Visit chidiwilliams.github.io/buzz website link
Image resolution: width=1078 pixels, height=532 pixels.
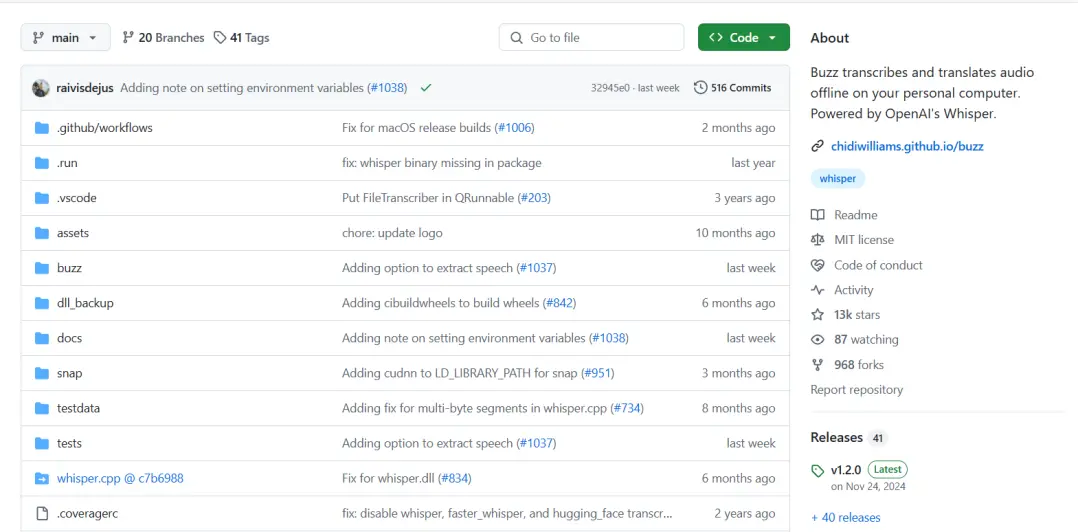click(x=906, y=146)
